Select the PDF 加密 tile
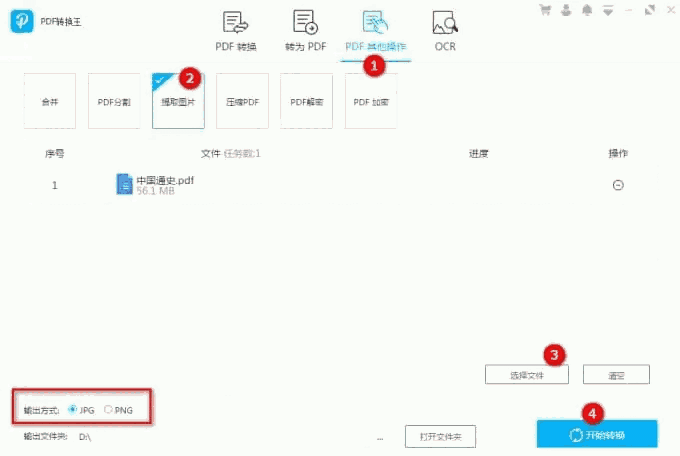The width and height of the screenshot is (680, 456). click(371, 101)
